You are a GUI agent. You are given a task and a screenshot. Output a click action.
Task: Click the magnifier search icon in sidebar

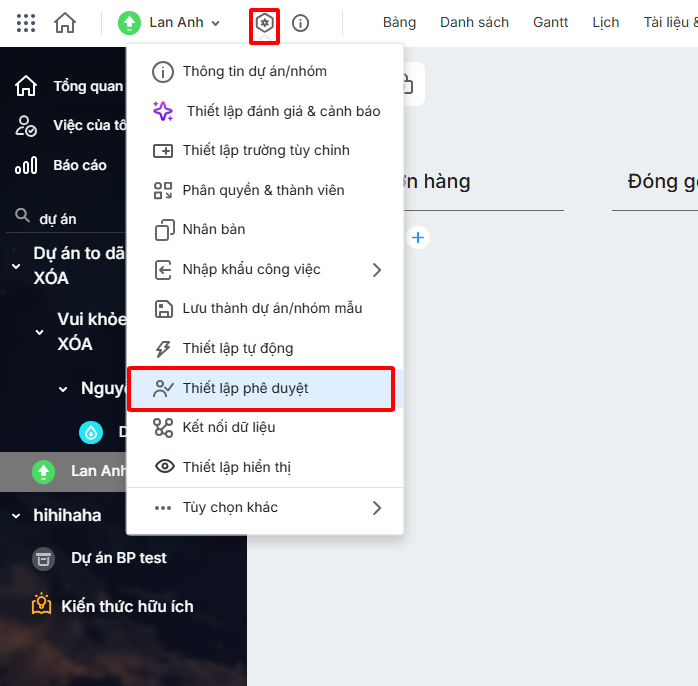(22, 215)
